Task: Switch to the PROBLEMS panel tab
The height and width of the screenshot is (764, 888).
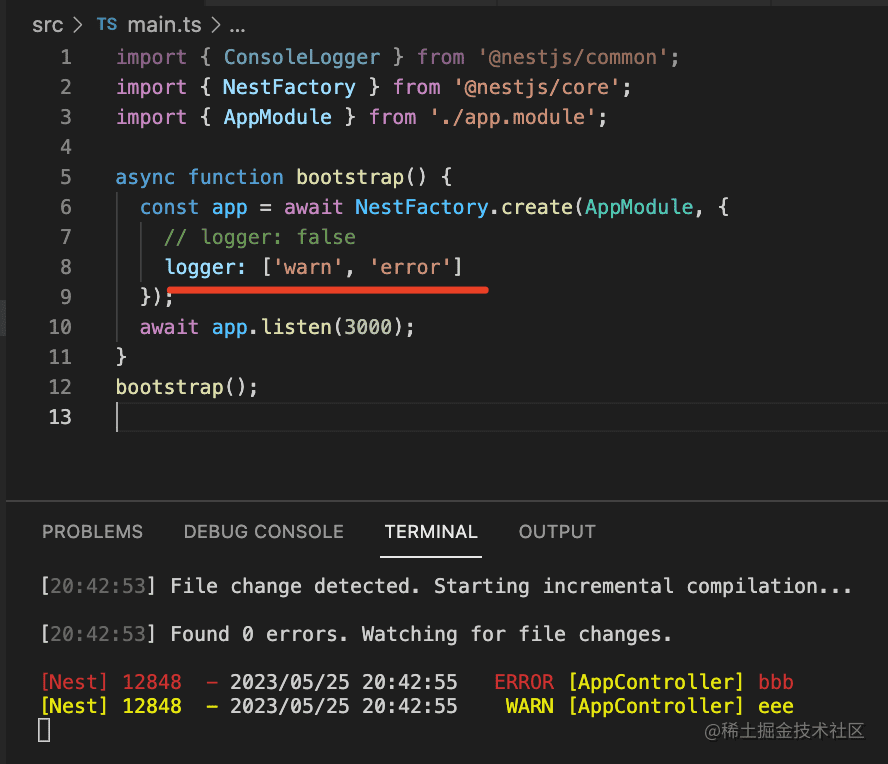Action: [92, 532]
